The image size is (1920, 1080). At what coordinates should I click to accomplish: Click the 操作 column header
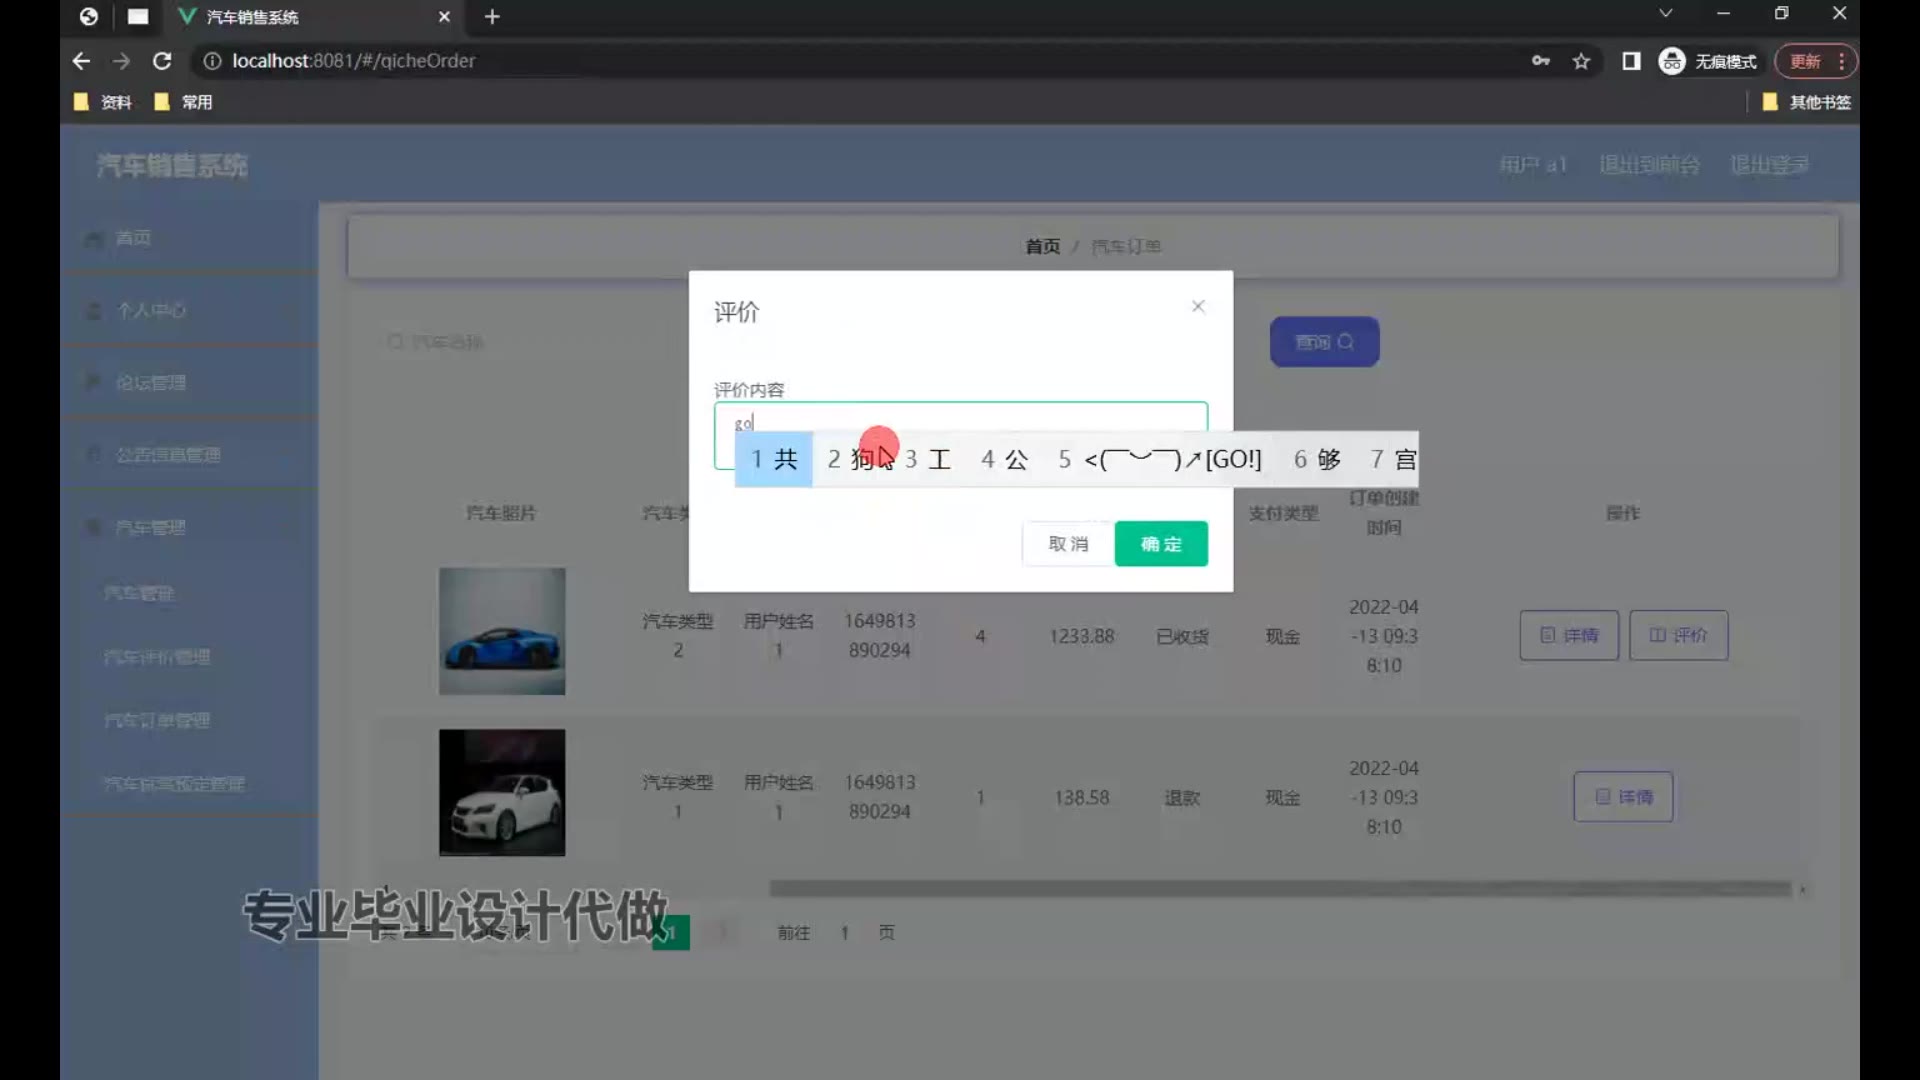[x=1623, y=513]
